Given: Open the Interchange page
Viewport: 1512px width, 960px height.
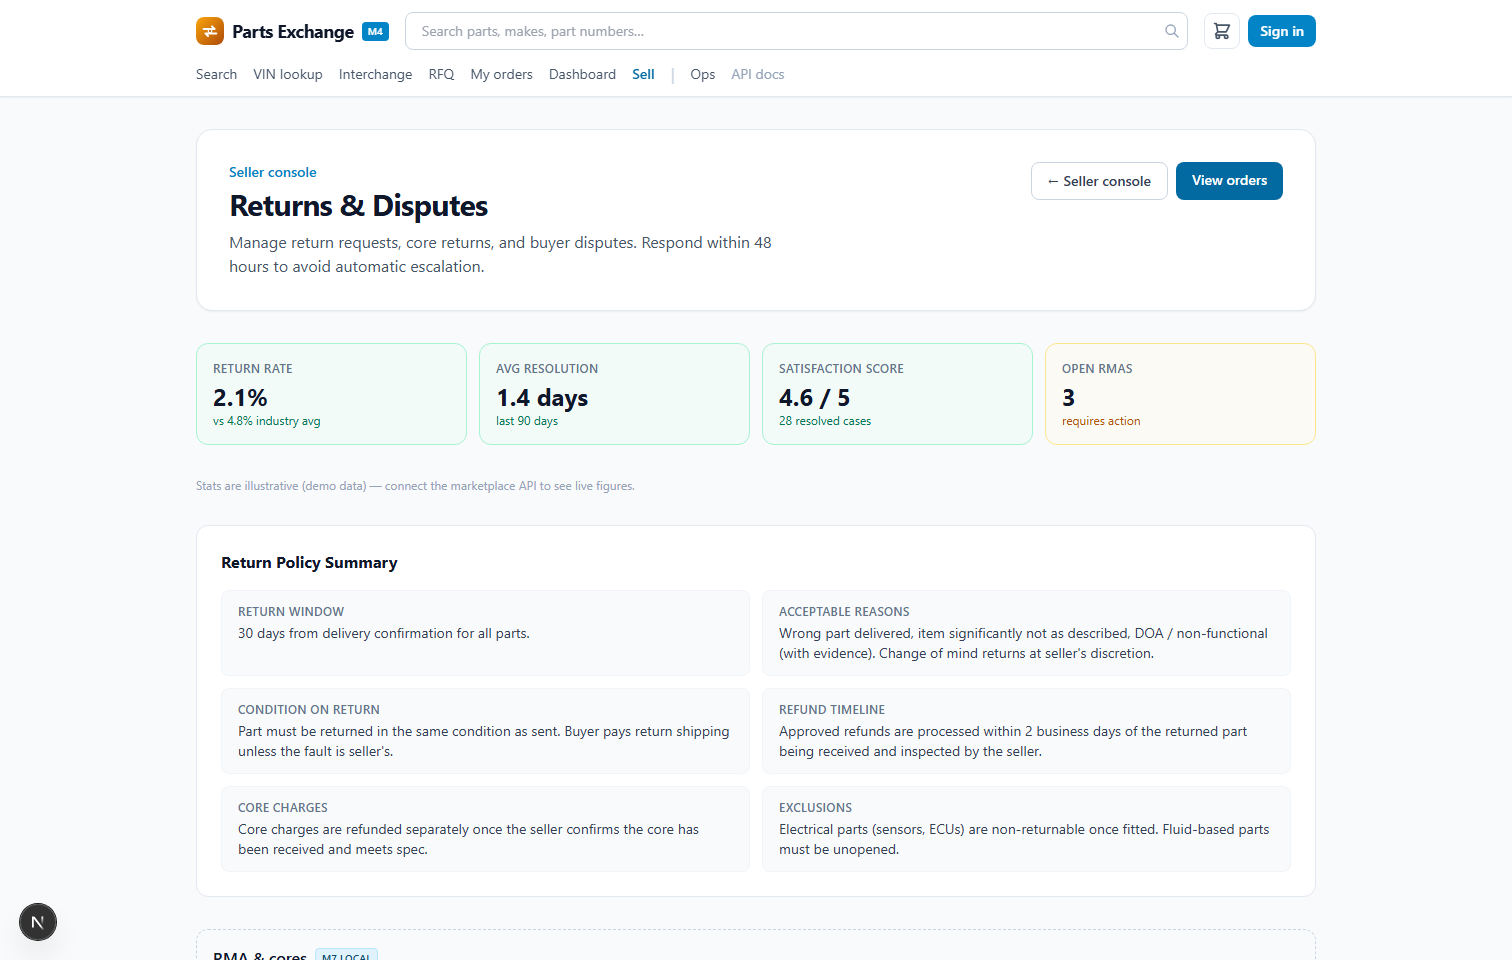Looking at the screenshot, I should [x=375, y=74].
